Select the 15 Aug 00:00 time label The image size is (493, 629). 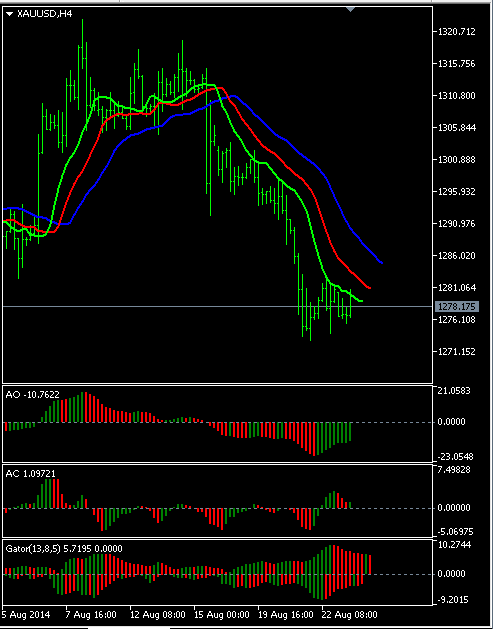coord(222,615)
